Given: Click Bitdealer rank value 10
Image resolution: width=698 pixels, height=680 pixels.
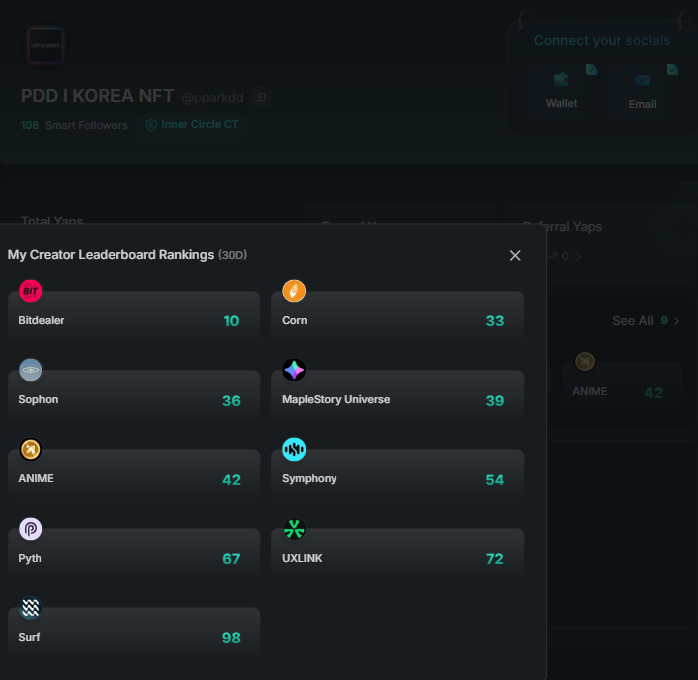Looking at the screenshot, I should coord(231,321).
